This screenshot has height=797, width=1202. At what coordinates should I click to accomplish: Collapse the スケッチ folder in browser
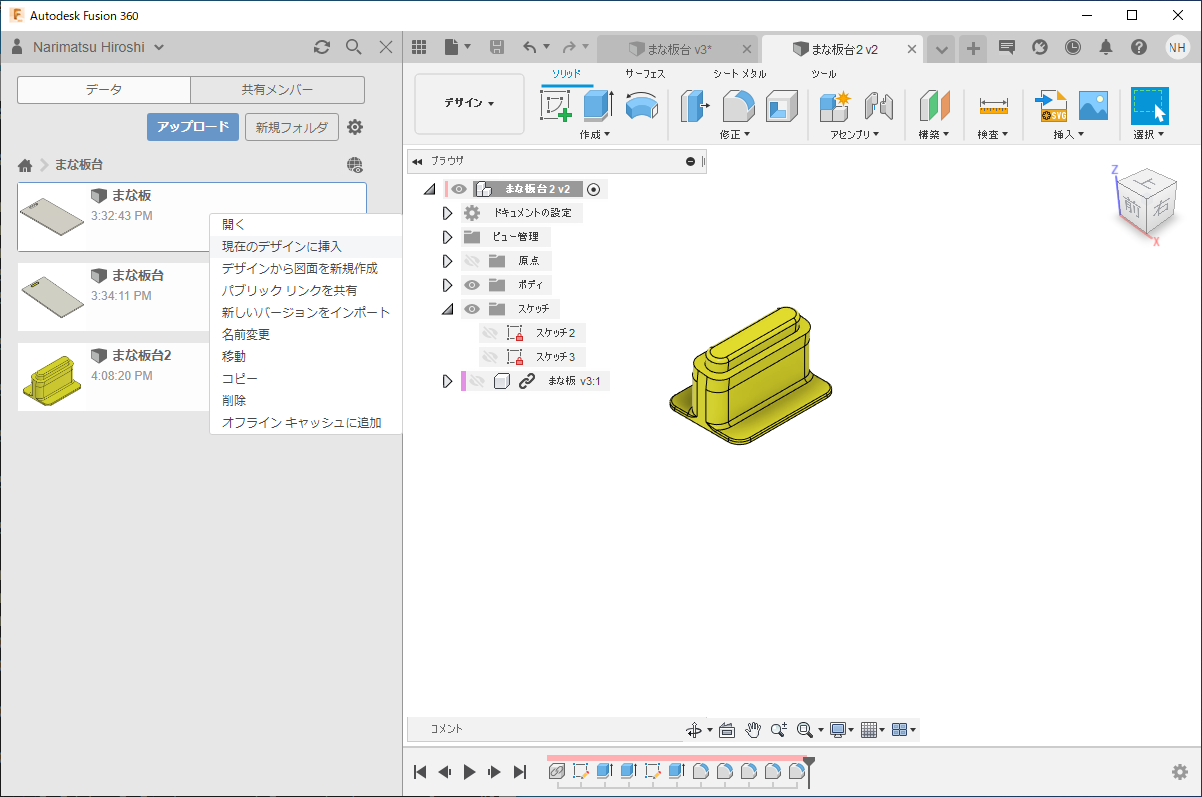448,309
